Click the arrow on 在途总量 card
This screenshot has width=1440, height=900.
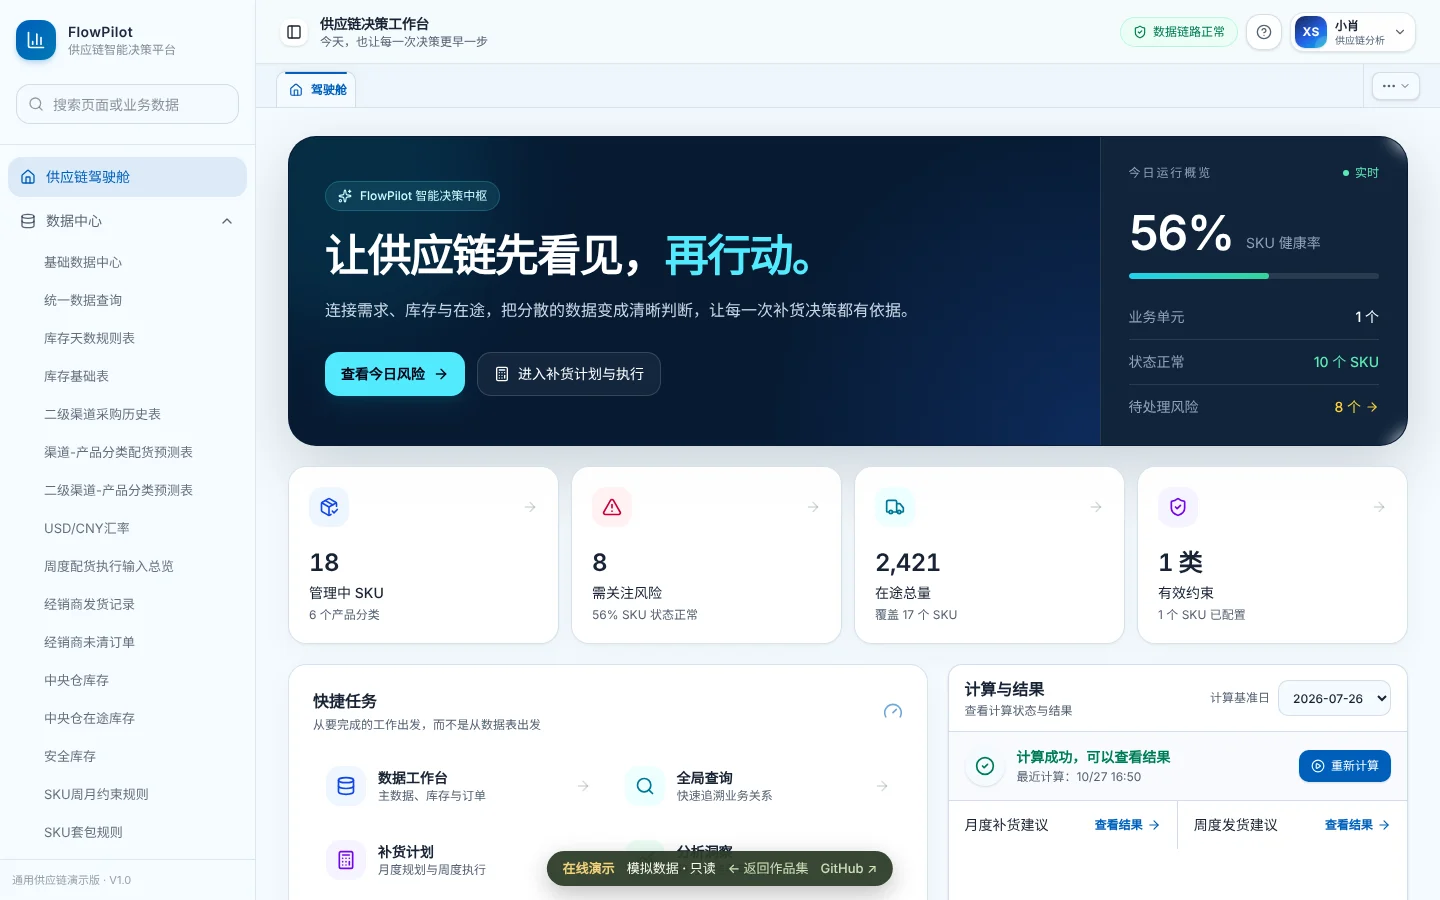[x=1096, y=507]
